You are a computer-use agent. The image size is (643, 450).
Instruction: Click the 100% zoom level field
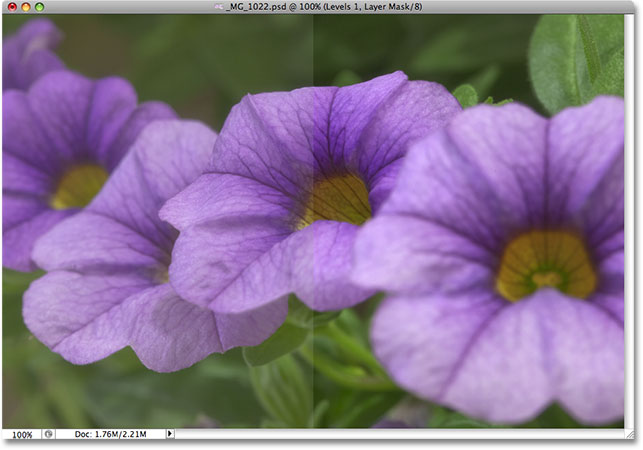tap(22, 434)
